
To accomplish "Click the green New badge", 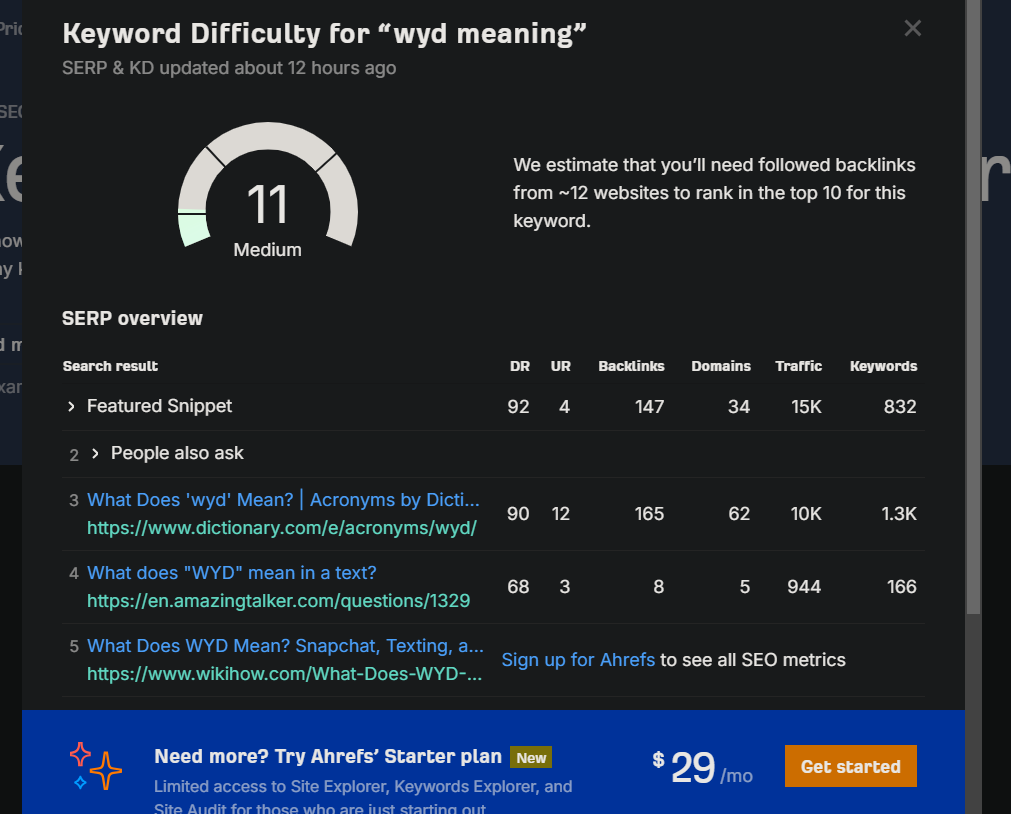I will [x=531, y=758].
